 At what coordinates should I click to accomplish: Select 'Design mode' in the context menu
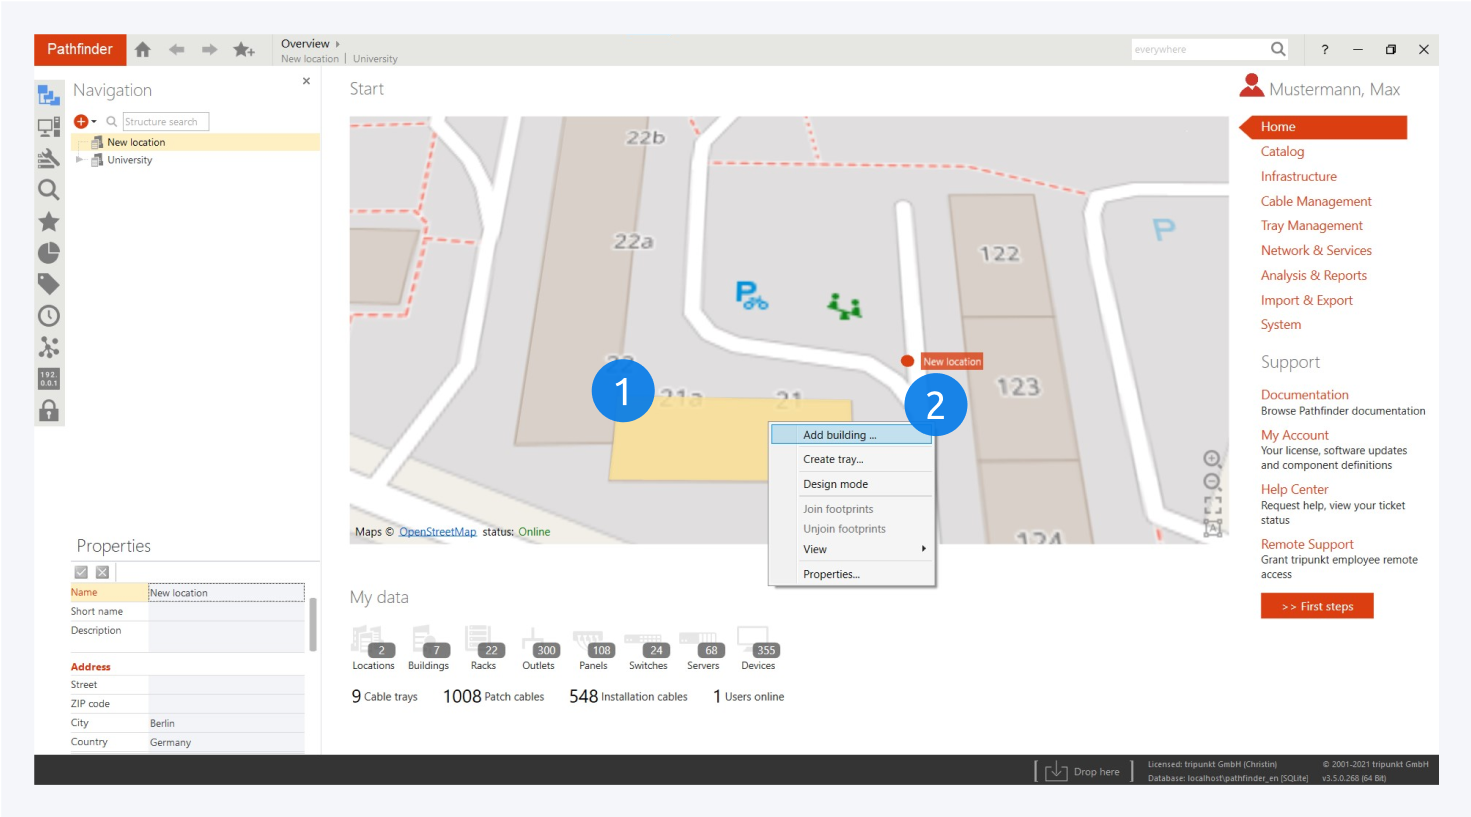(x=836, y=484)
